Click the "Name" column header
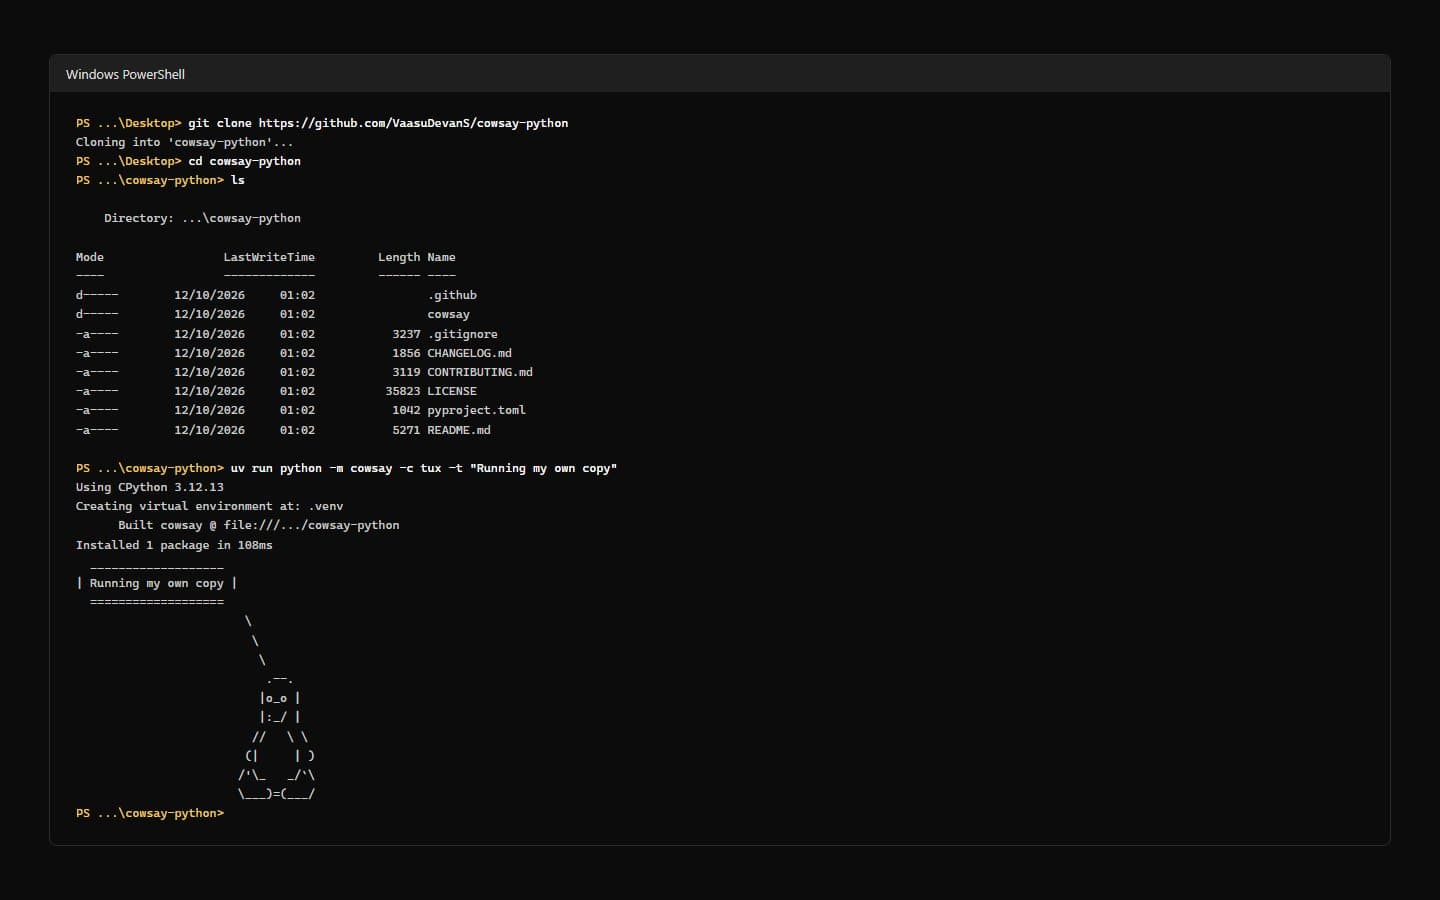This screenshot has width=1440, height=900. pos(441,257)
